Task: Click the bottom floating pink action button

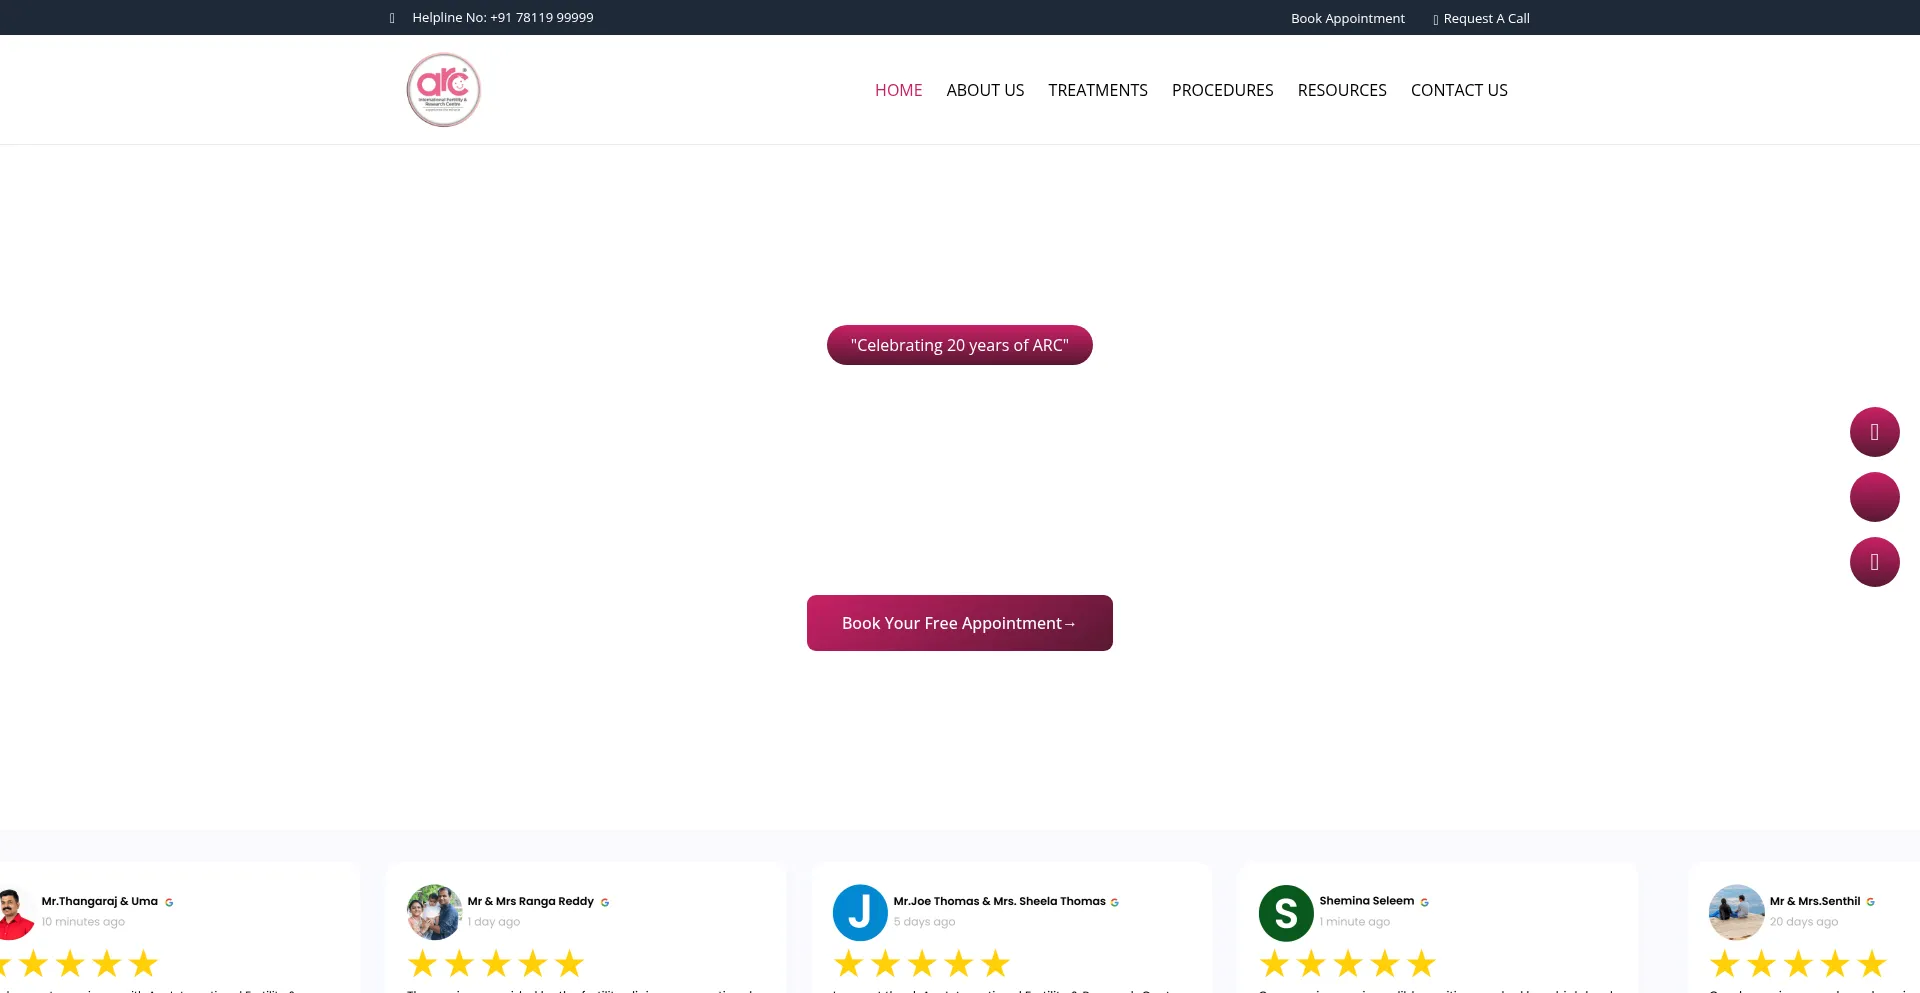Action: click(1874, 561)
